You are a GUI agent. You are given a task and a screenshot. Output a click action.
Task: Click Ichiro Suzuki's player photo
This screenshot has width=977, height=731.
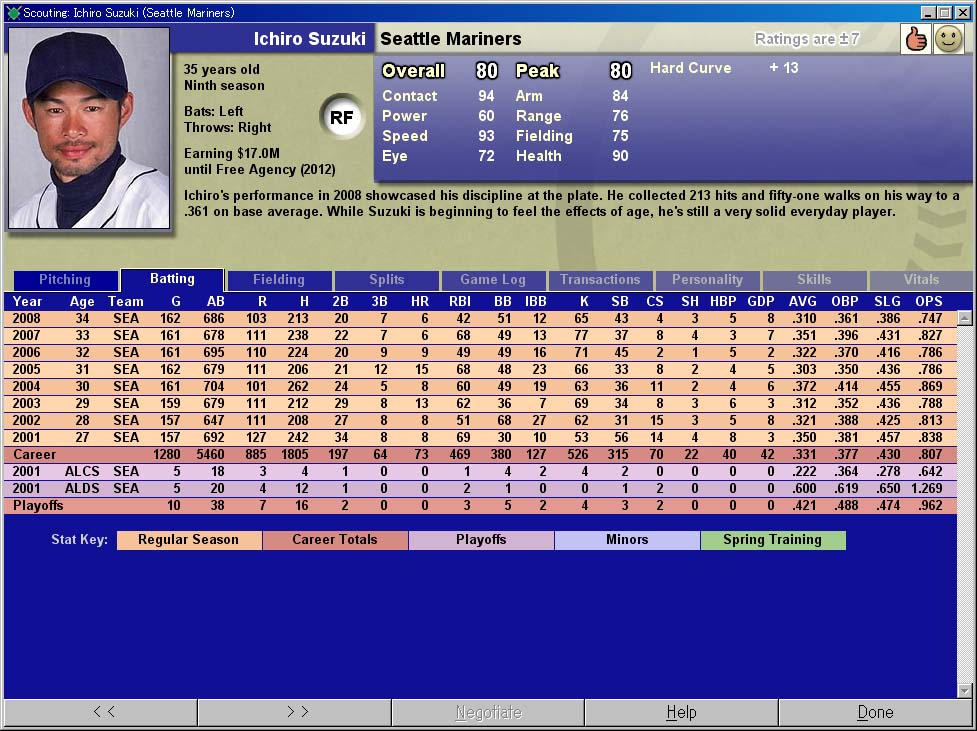[88, 128]
